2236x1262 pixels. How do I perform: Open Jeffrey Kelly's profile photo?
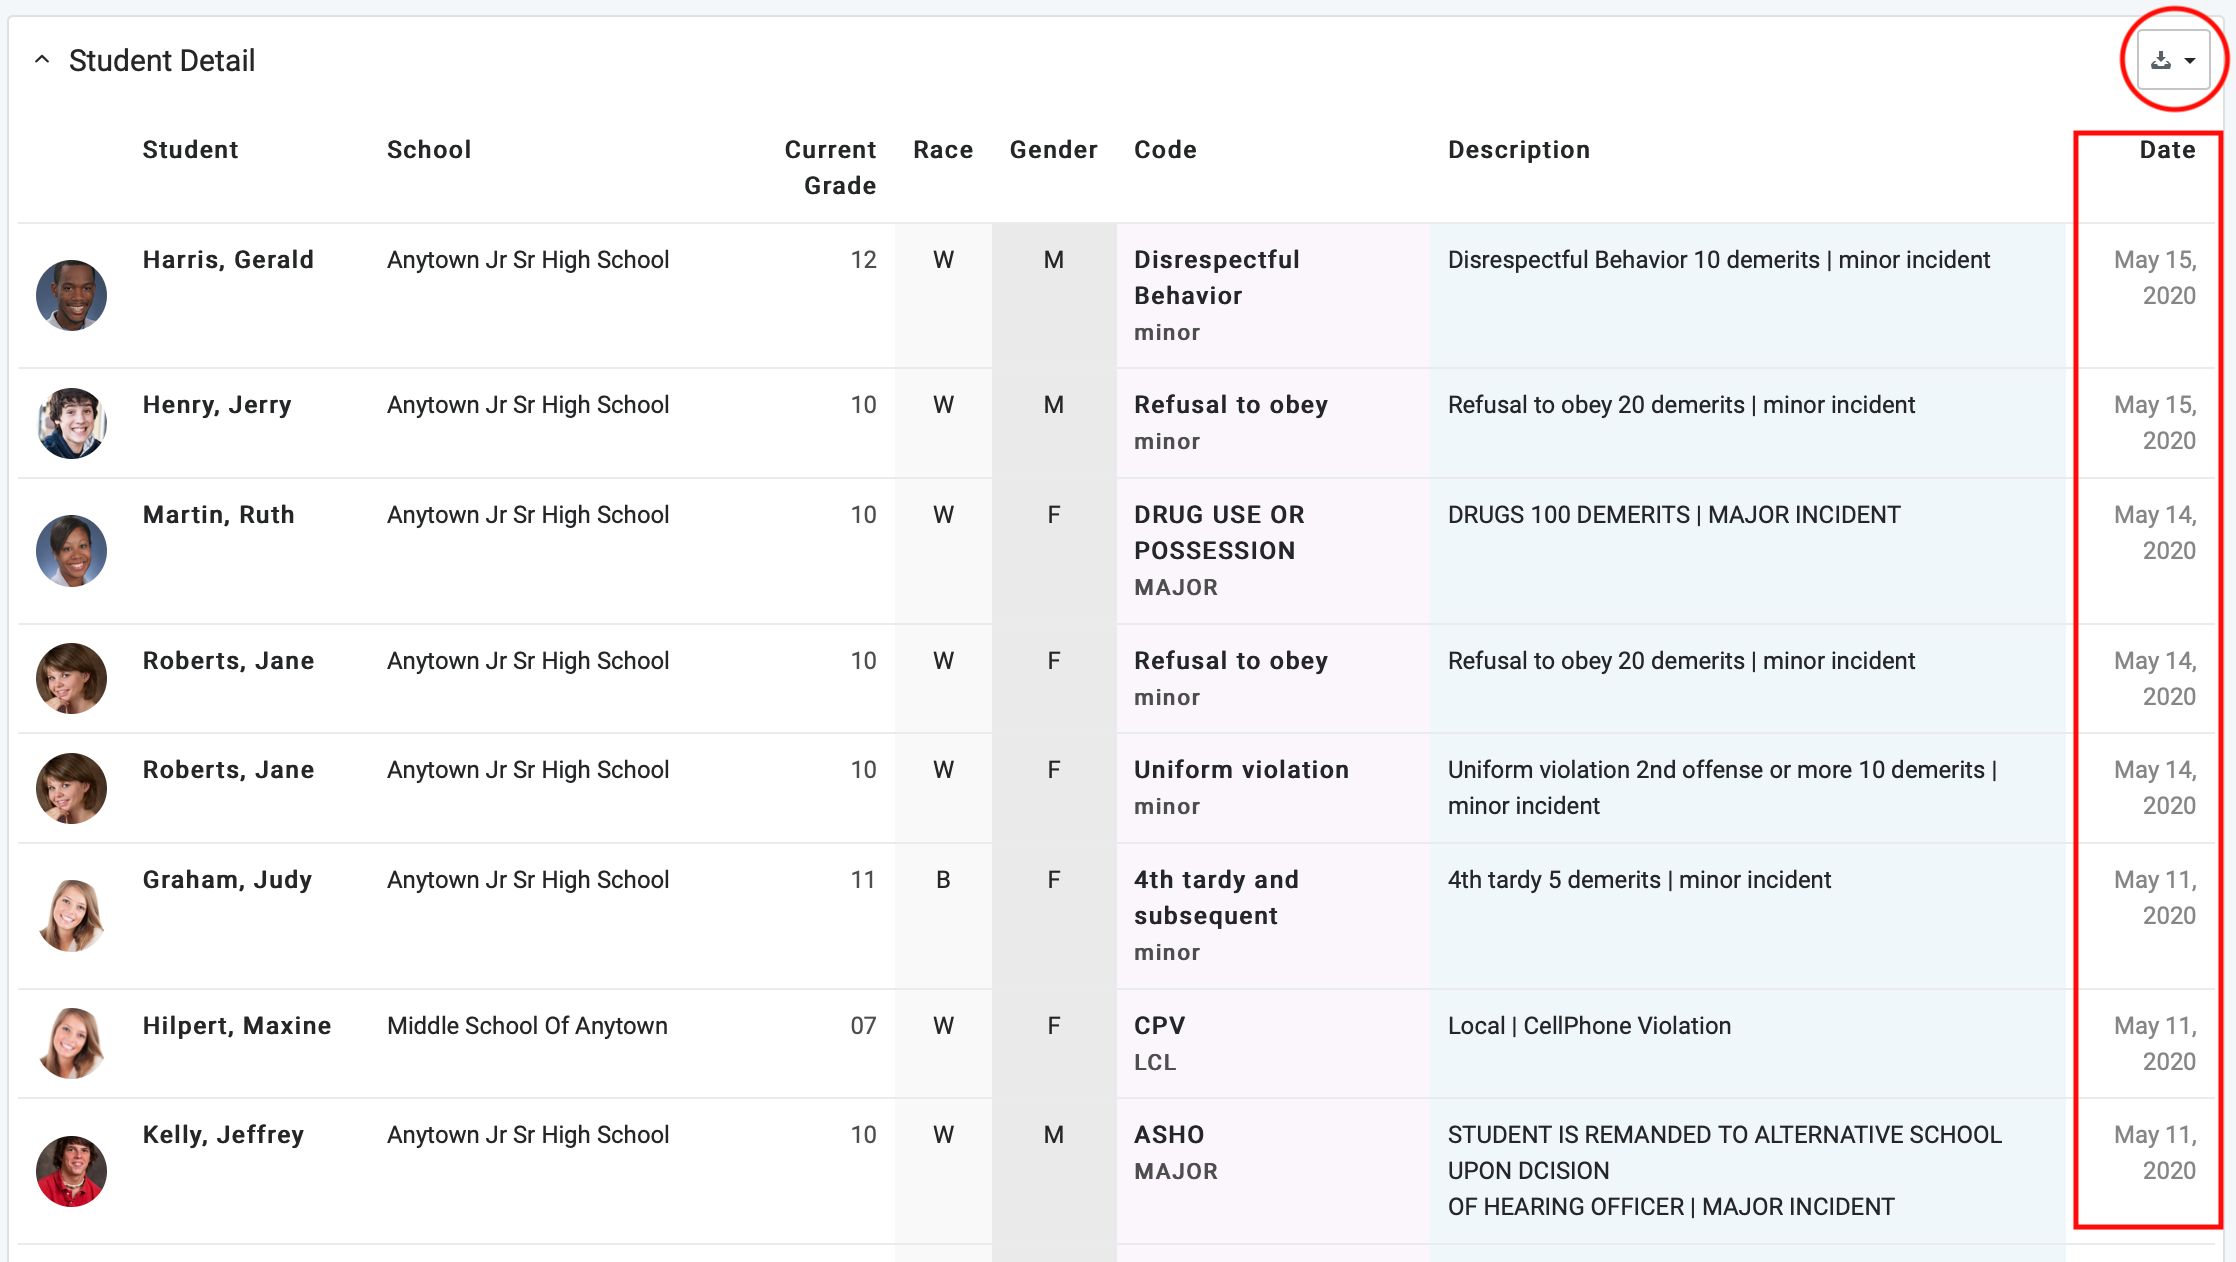point(71,1171)
